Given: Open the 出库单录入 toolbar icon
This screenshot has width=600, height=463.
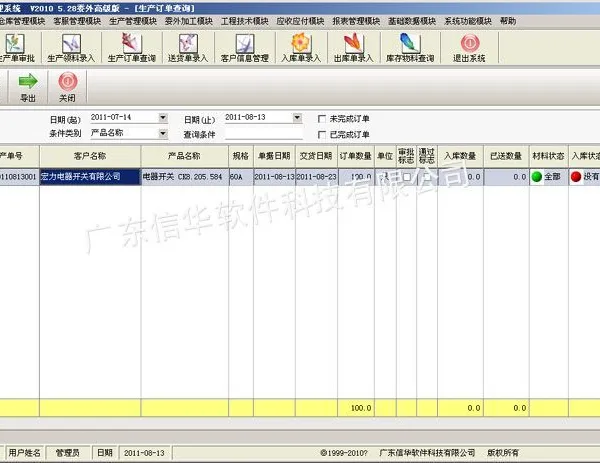Looking at the screenshot, I should pos(354,48).
